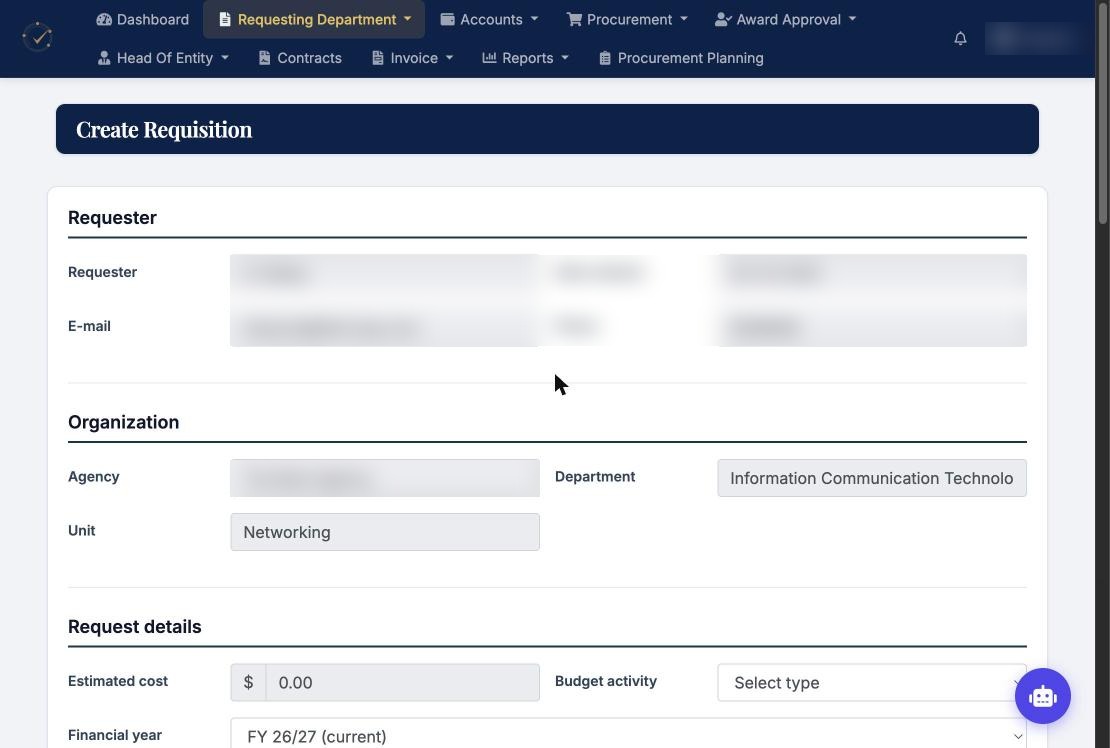Click the Invoice document icon
1110x748 pixels.
tap(377, 58)
